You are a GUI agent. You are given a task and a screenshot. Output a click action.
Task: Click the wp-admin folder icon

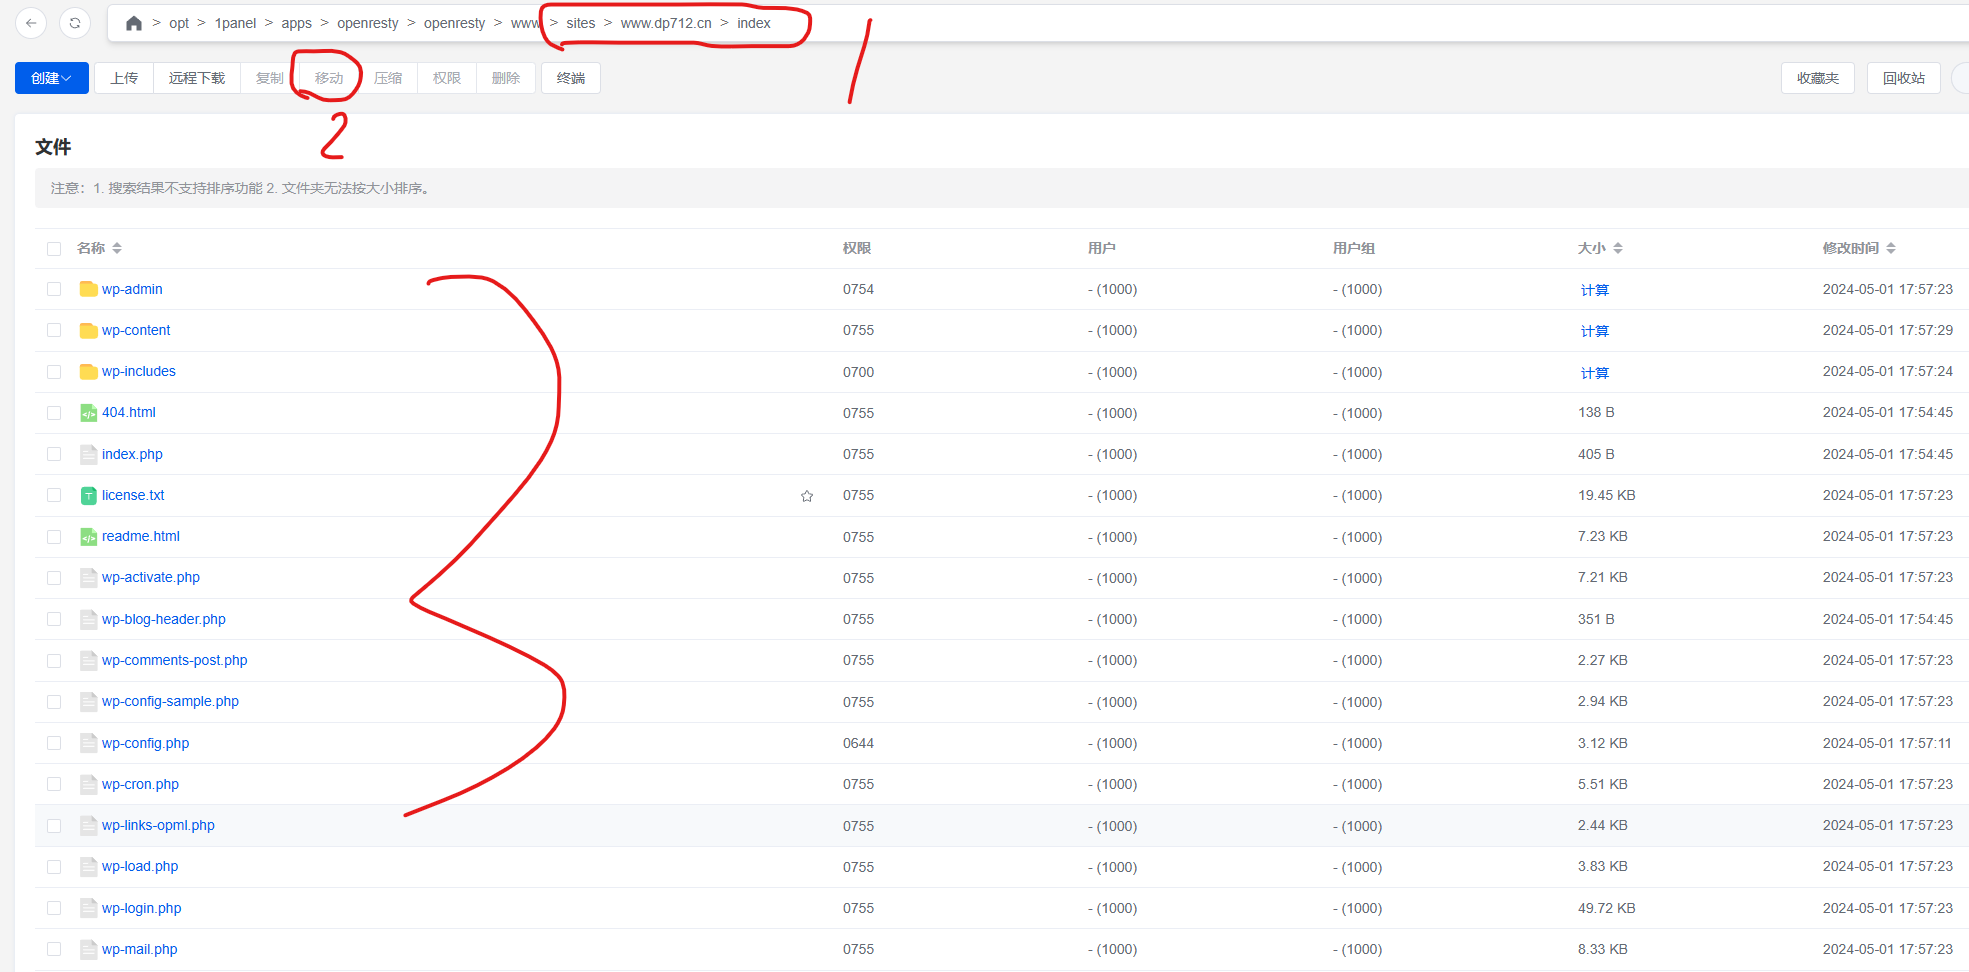tap(88, 290)
